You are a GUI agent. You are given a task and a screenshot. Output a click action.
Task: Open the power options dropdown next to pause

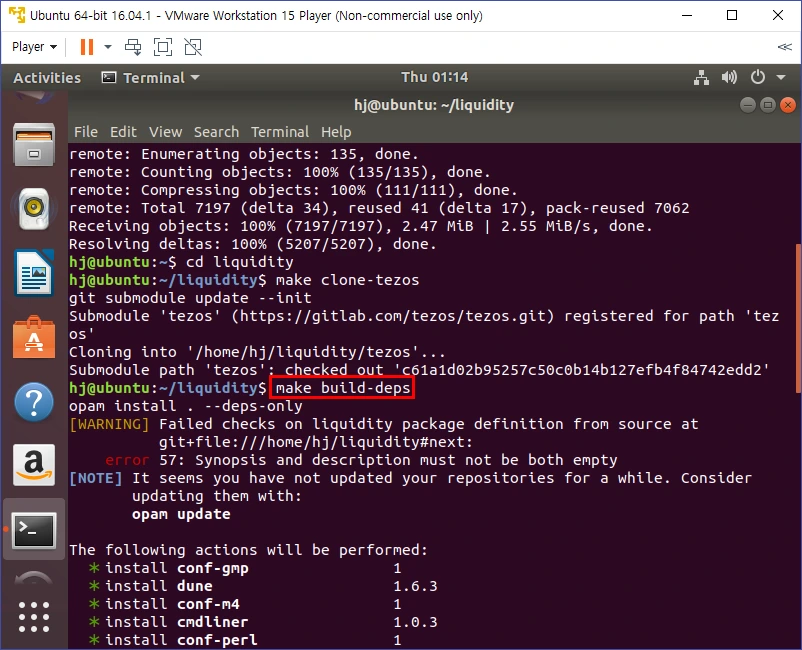pyautogui.click(x=107, y=47)
